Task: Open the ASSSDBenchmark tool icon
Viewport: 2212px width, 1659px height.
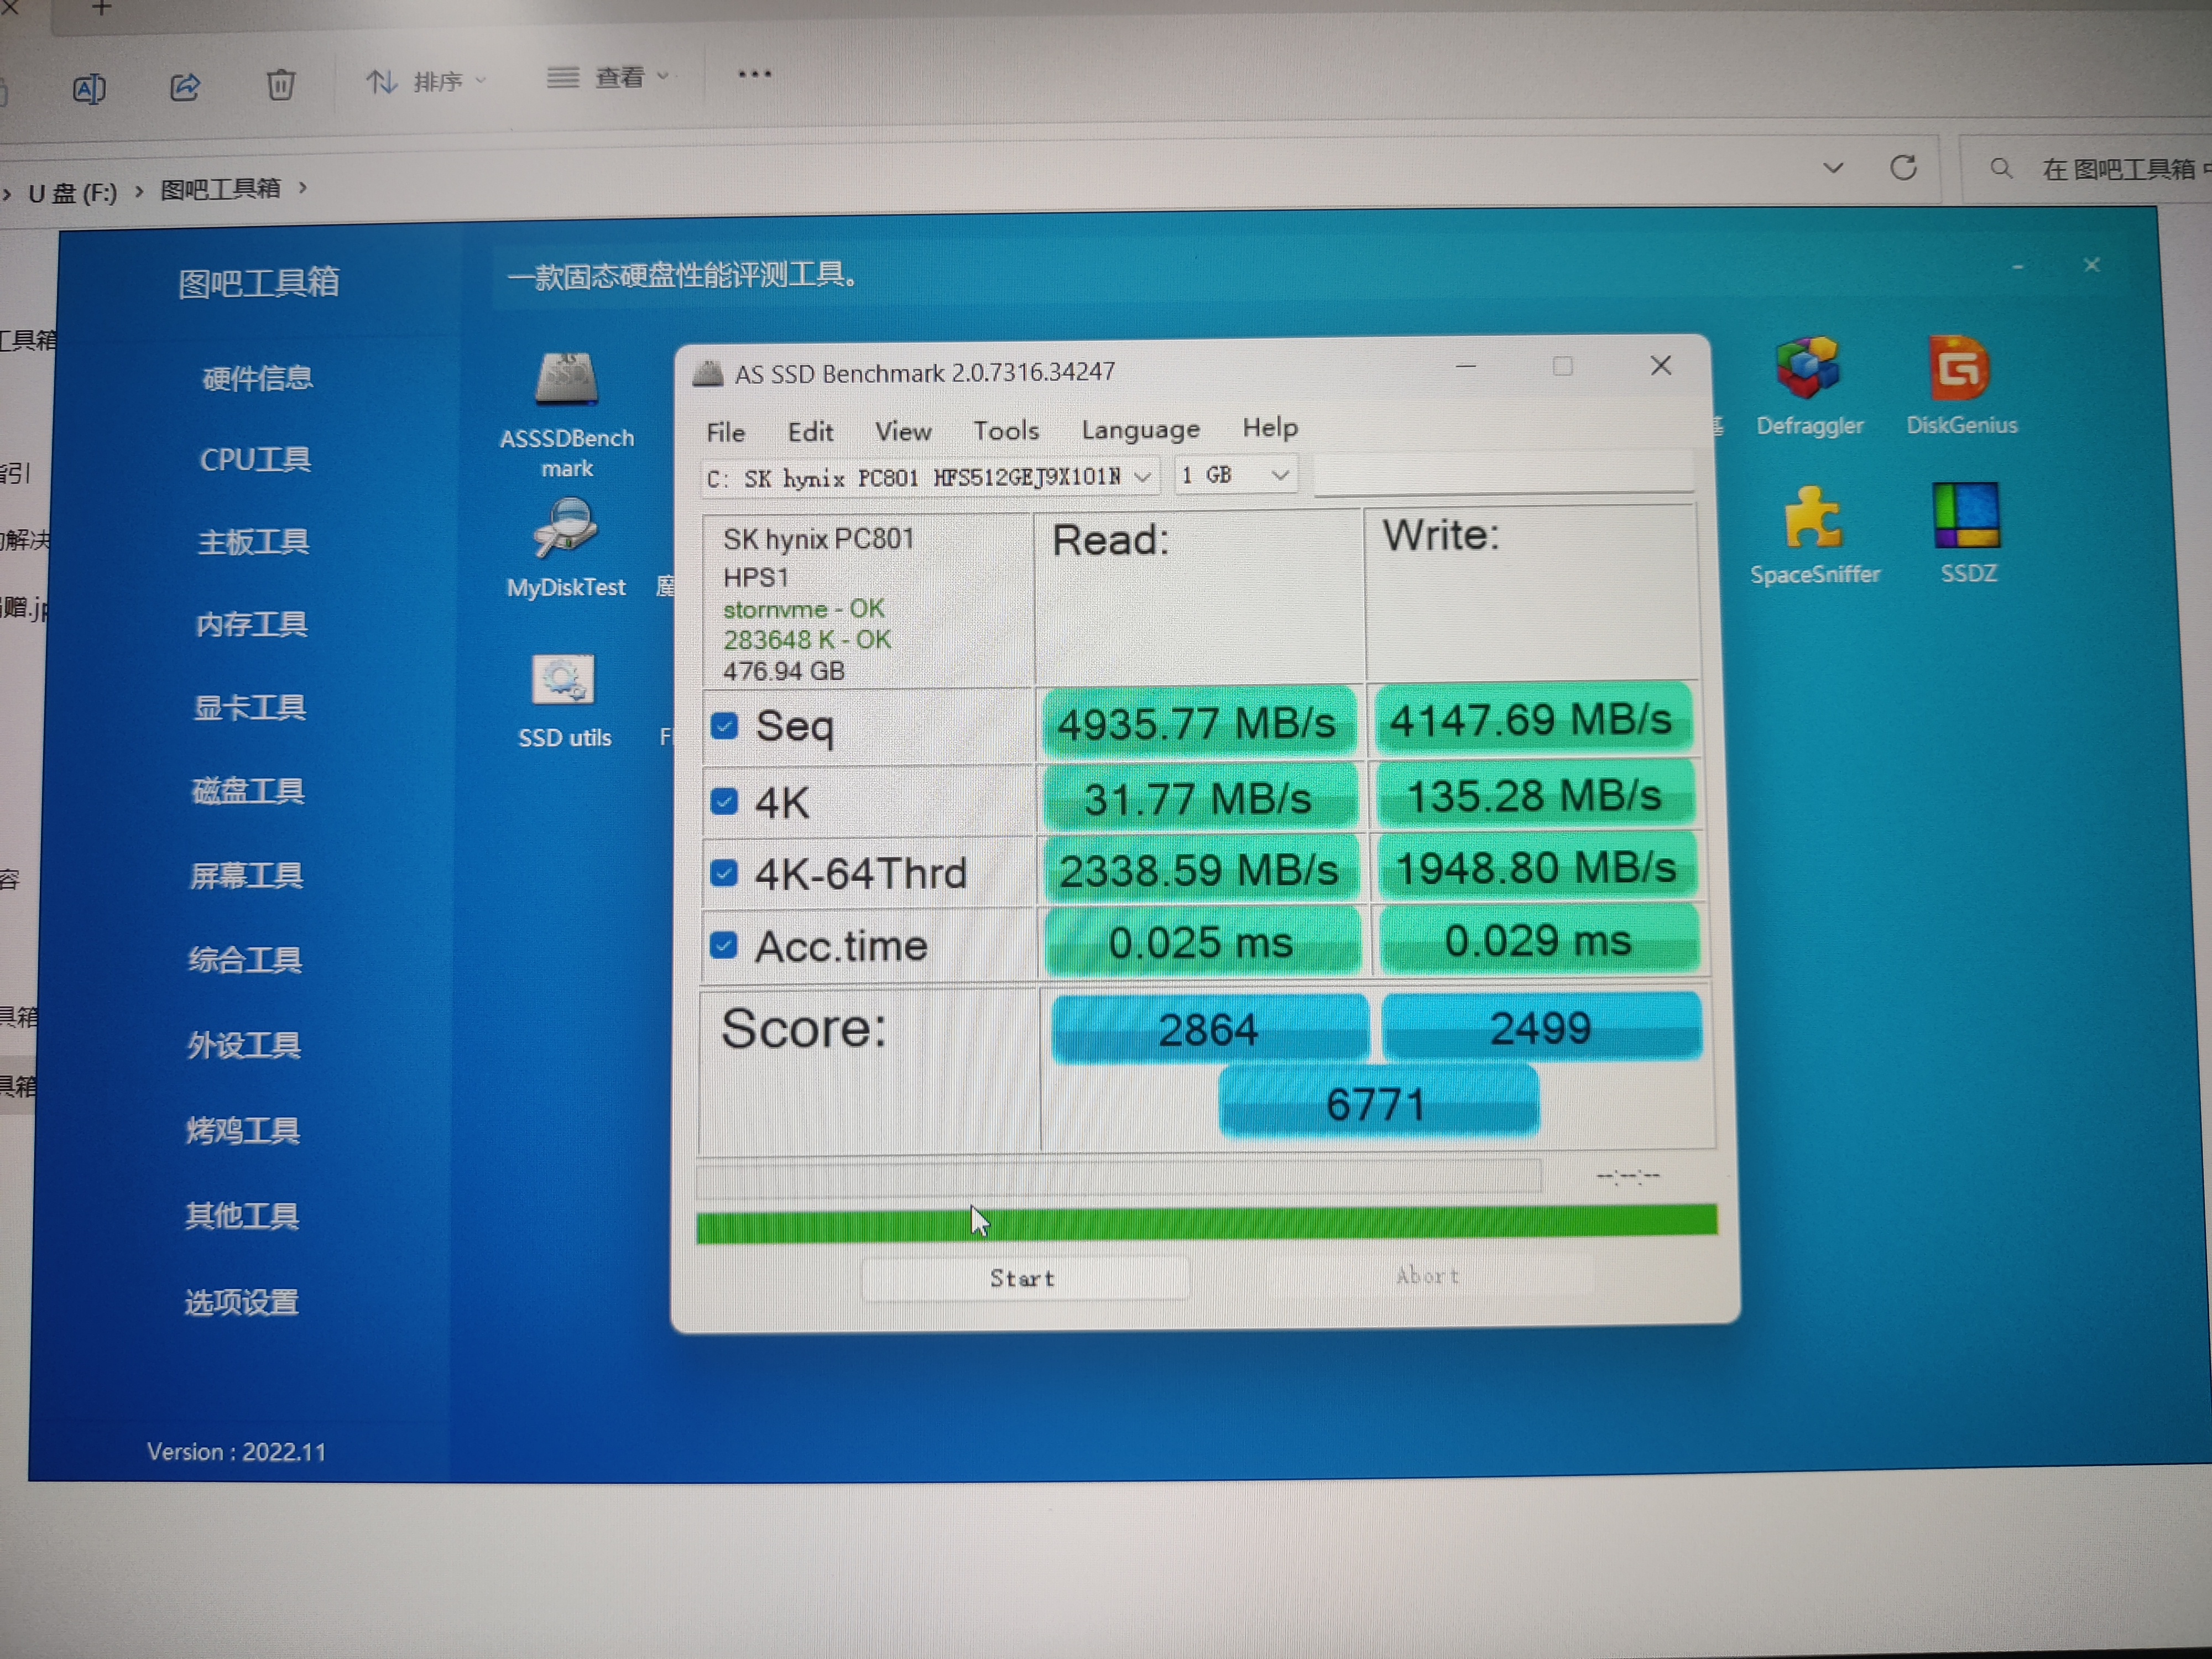Action: tap(566, 378)
